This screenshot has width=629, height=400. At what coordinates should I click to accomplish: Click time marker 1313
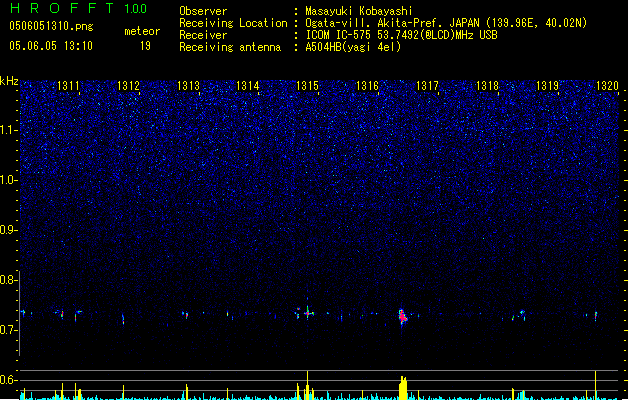click(x=188, y=86)
